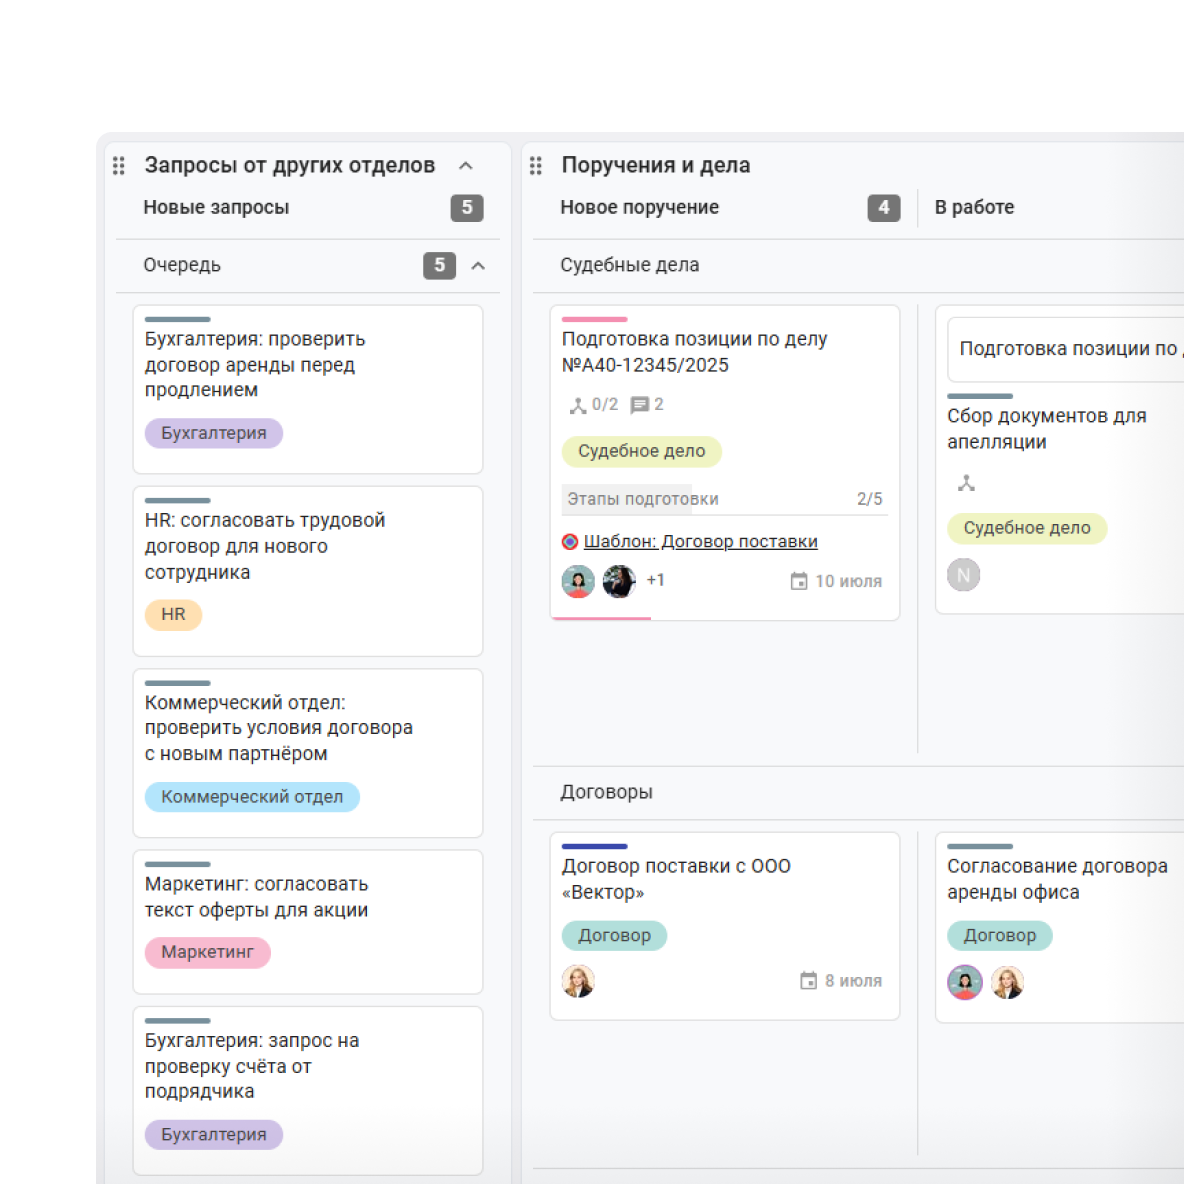Click the drag handle beside Поручения и дела
This screenshot has width=1184, height=1184.
535,165
